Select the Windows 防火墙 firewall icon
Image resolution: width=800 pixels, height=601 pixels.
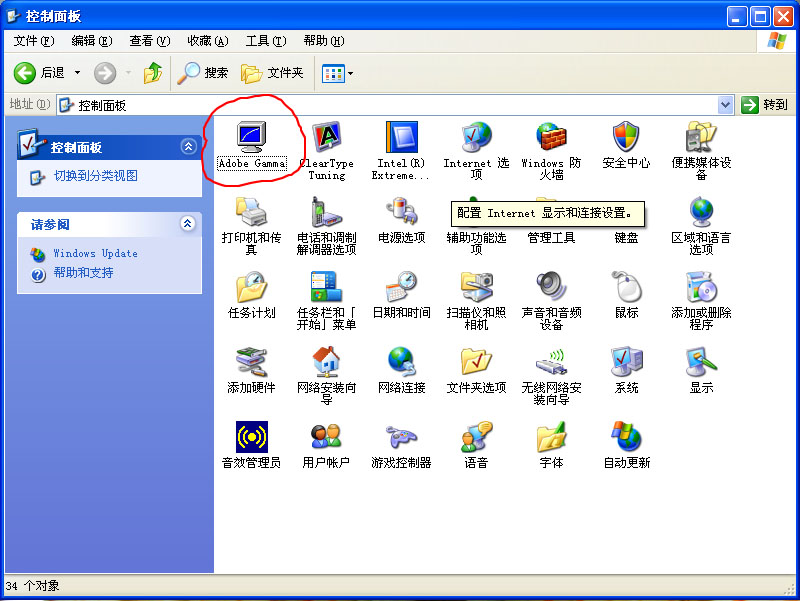[551, 138]
